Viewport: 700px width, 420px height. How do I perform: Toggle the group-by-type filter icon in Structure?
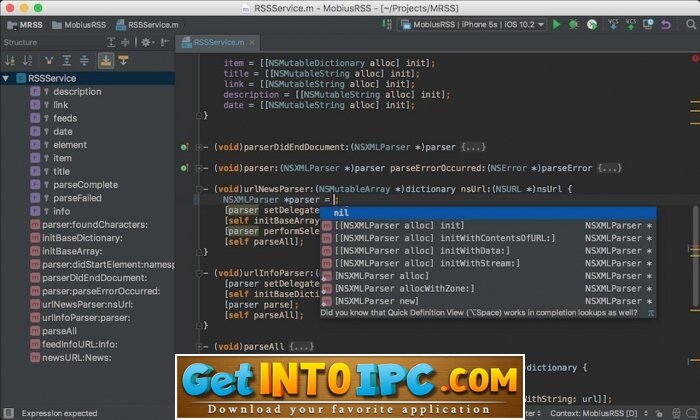[x=49, y=61]
